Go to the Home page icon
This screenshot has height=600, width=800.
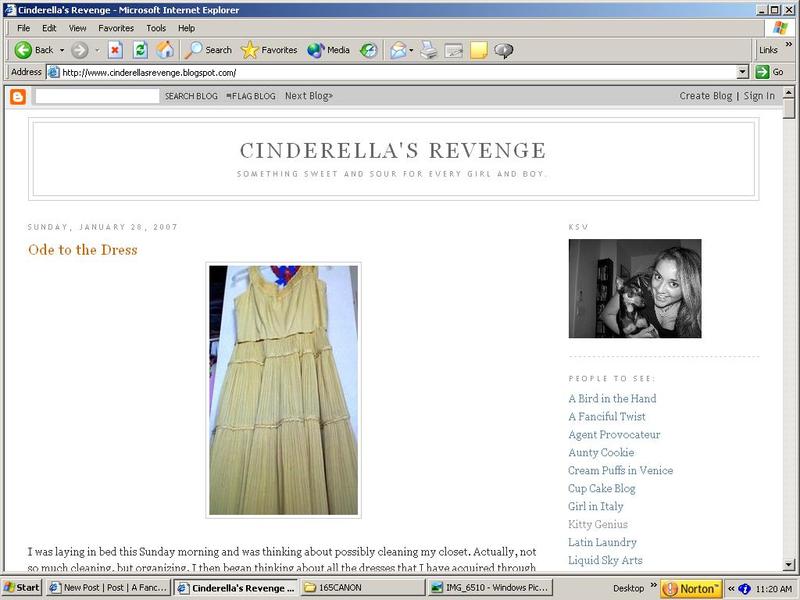tap(165, 49)
